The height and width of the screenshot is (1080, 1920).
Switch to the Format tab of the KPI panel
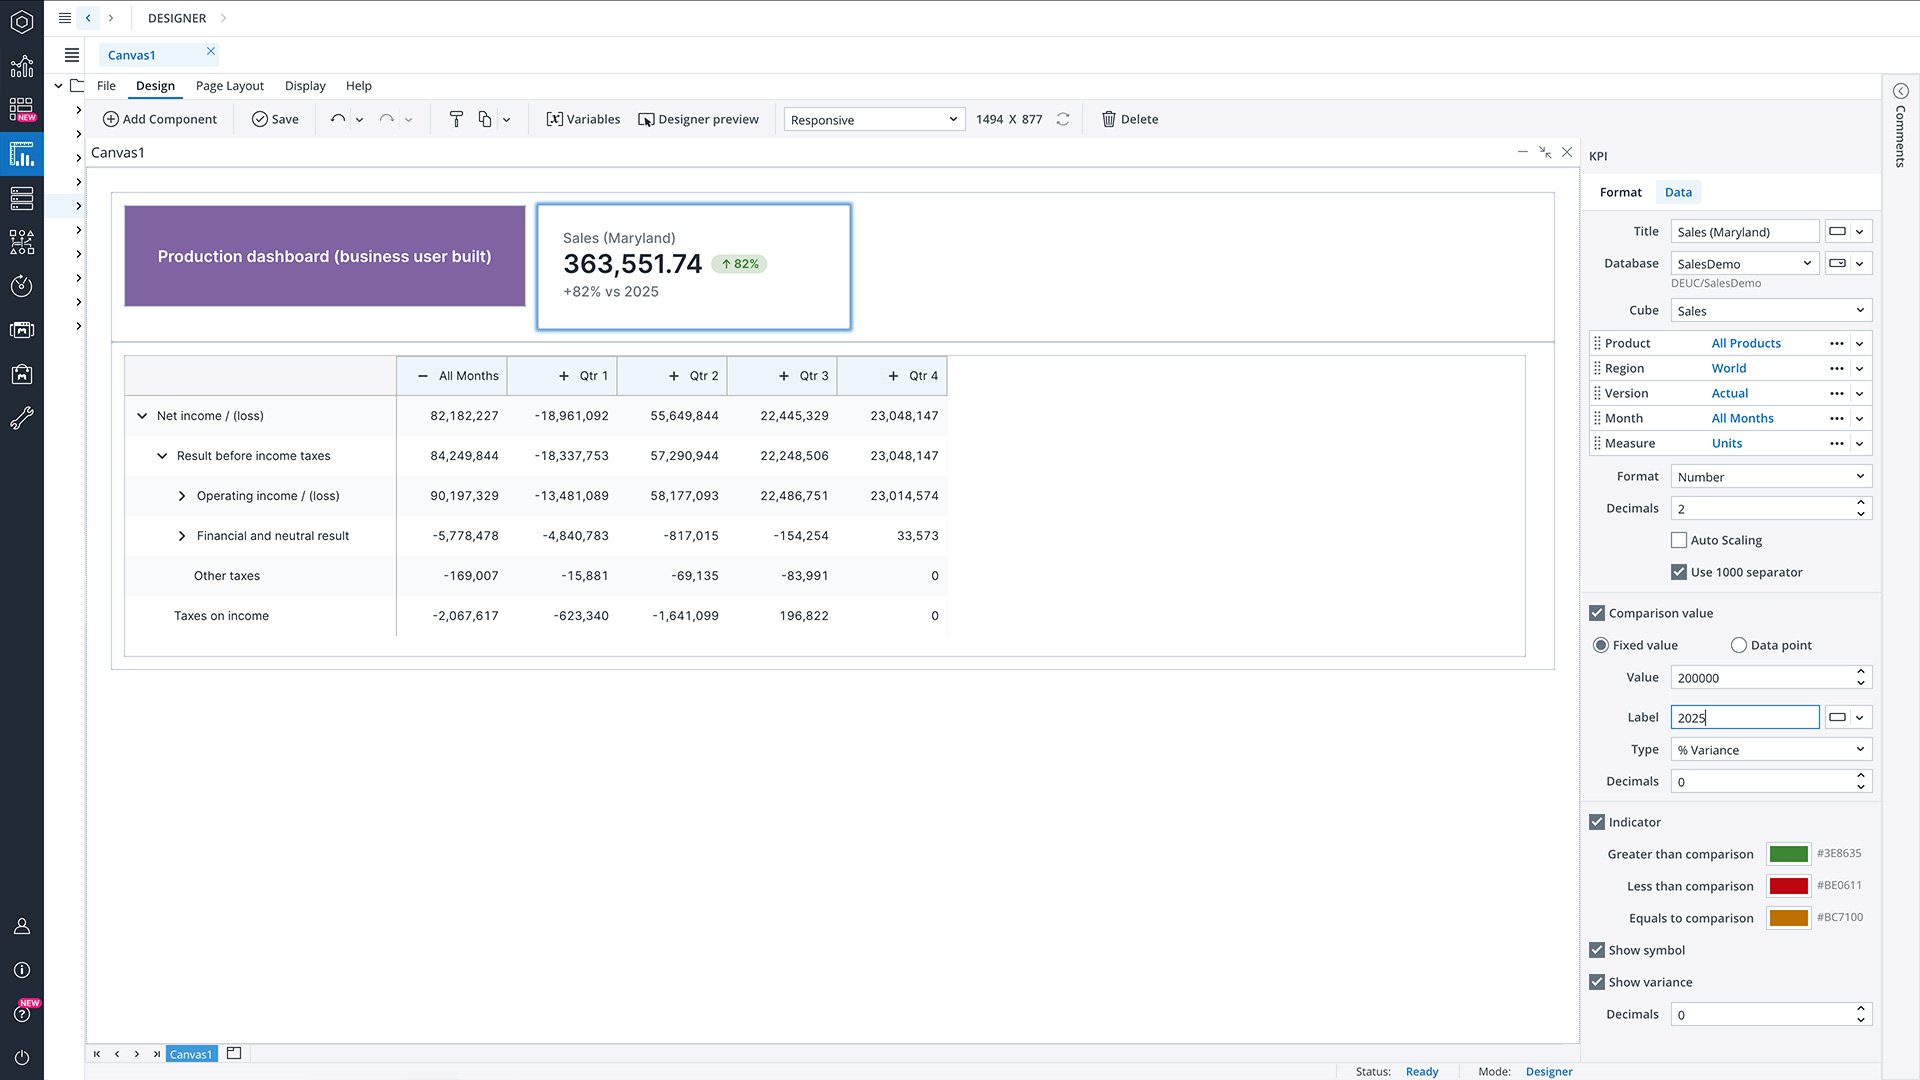click(1620, 192)
